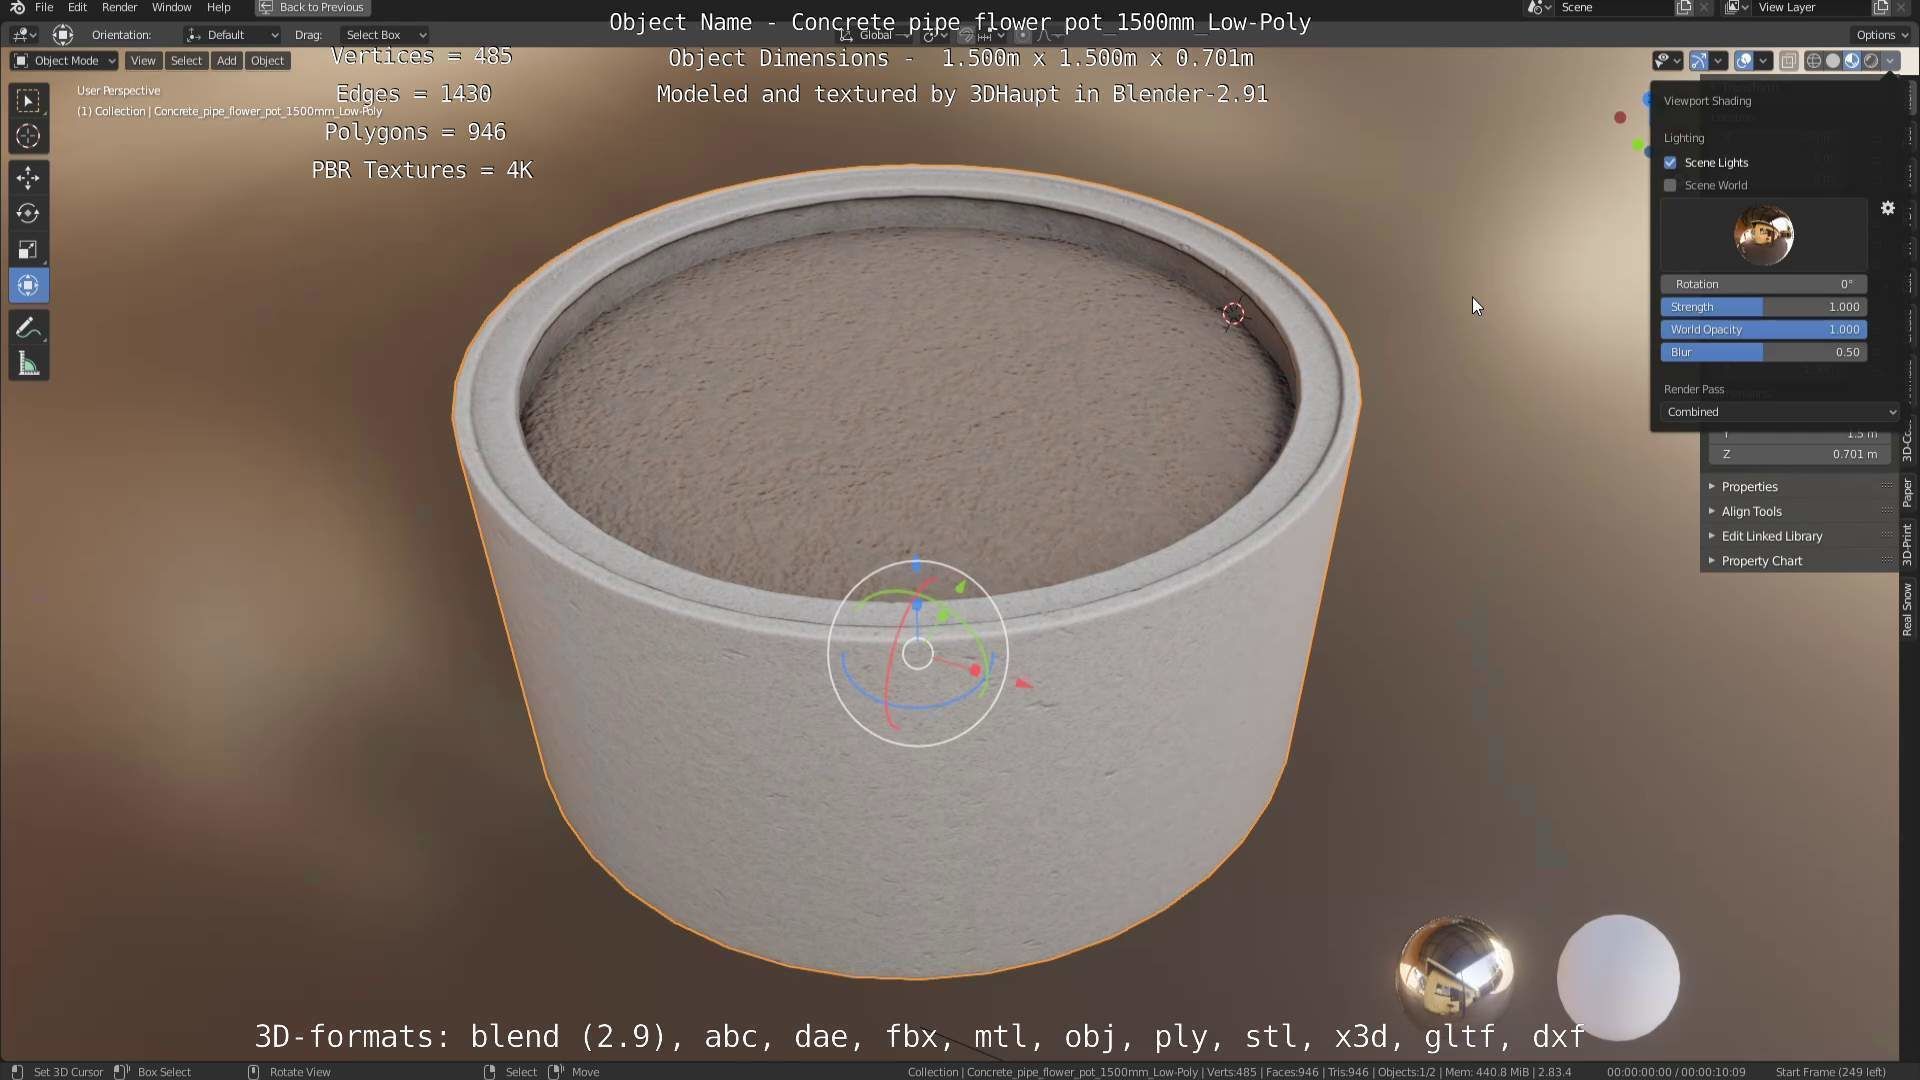Click the proportional editing icon
Viewport: 1920px width, 1080px height.
[1022, 36]
